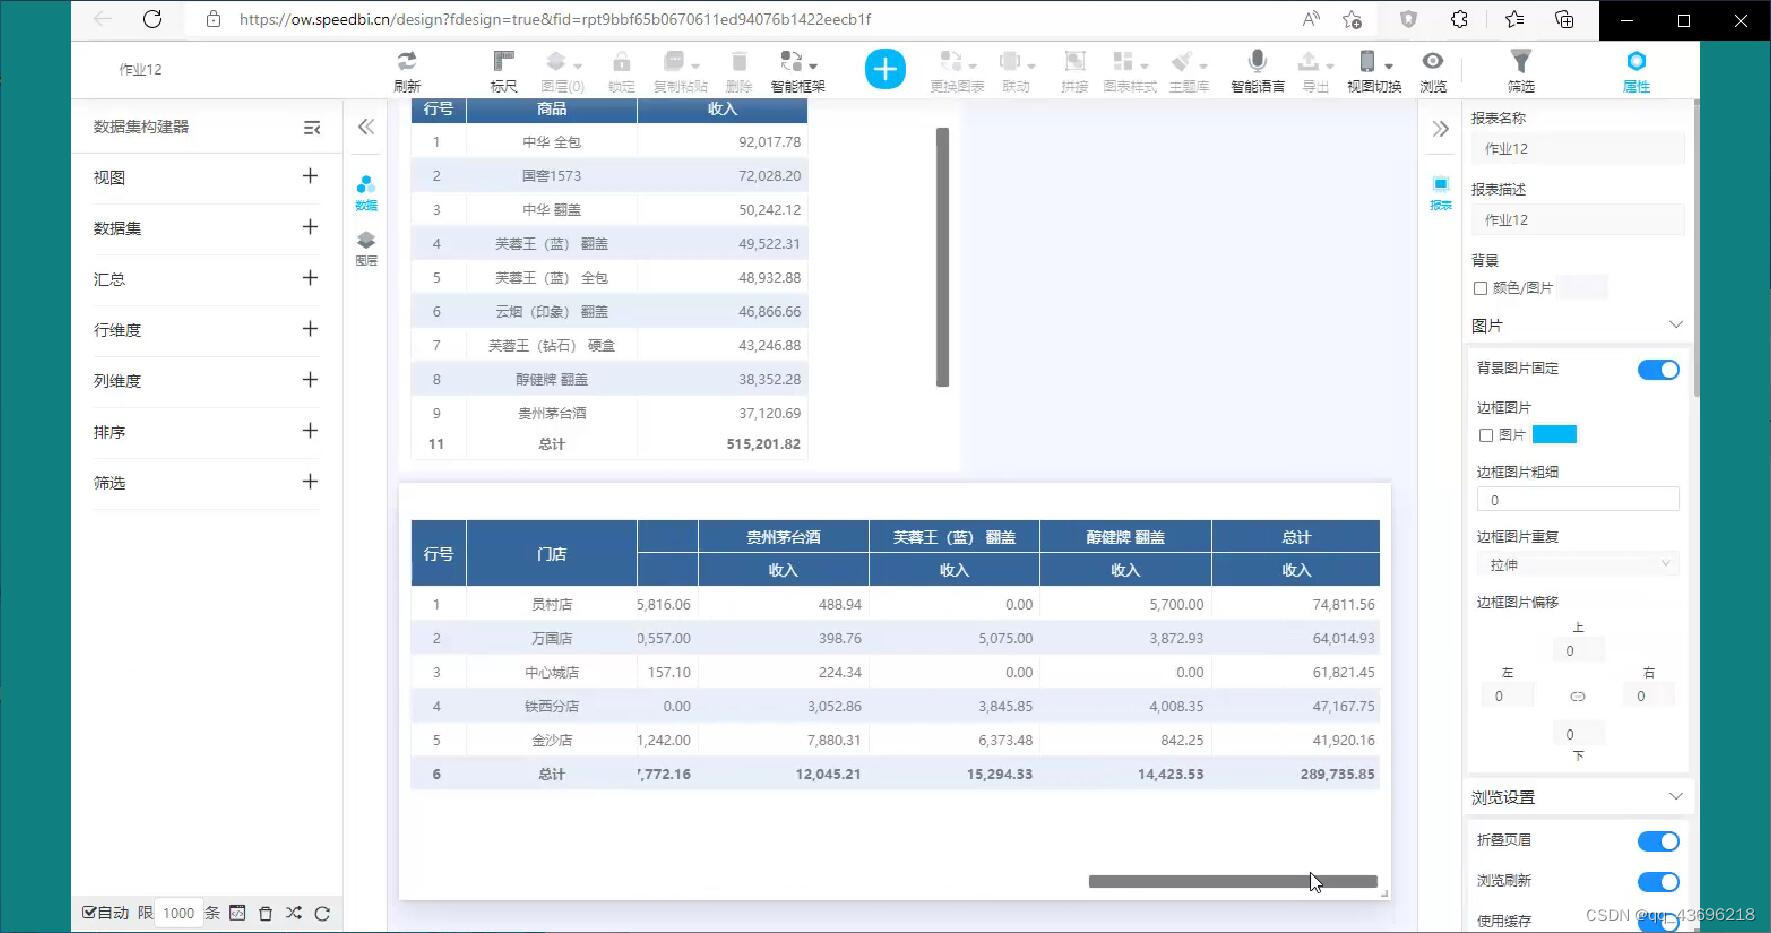This screenshot has width=1771, height=933.
Task: Click the 总计 column header
Action: [x=1296, y=537]
